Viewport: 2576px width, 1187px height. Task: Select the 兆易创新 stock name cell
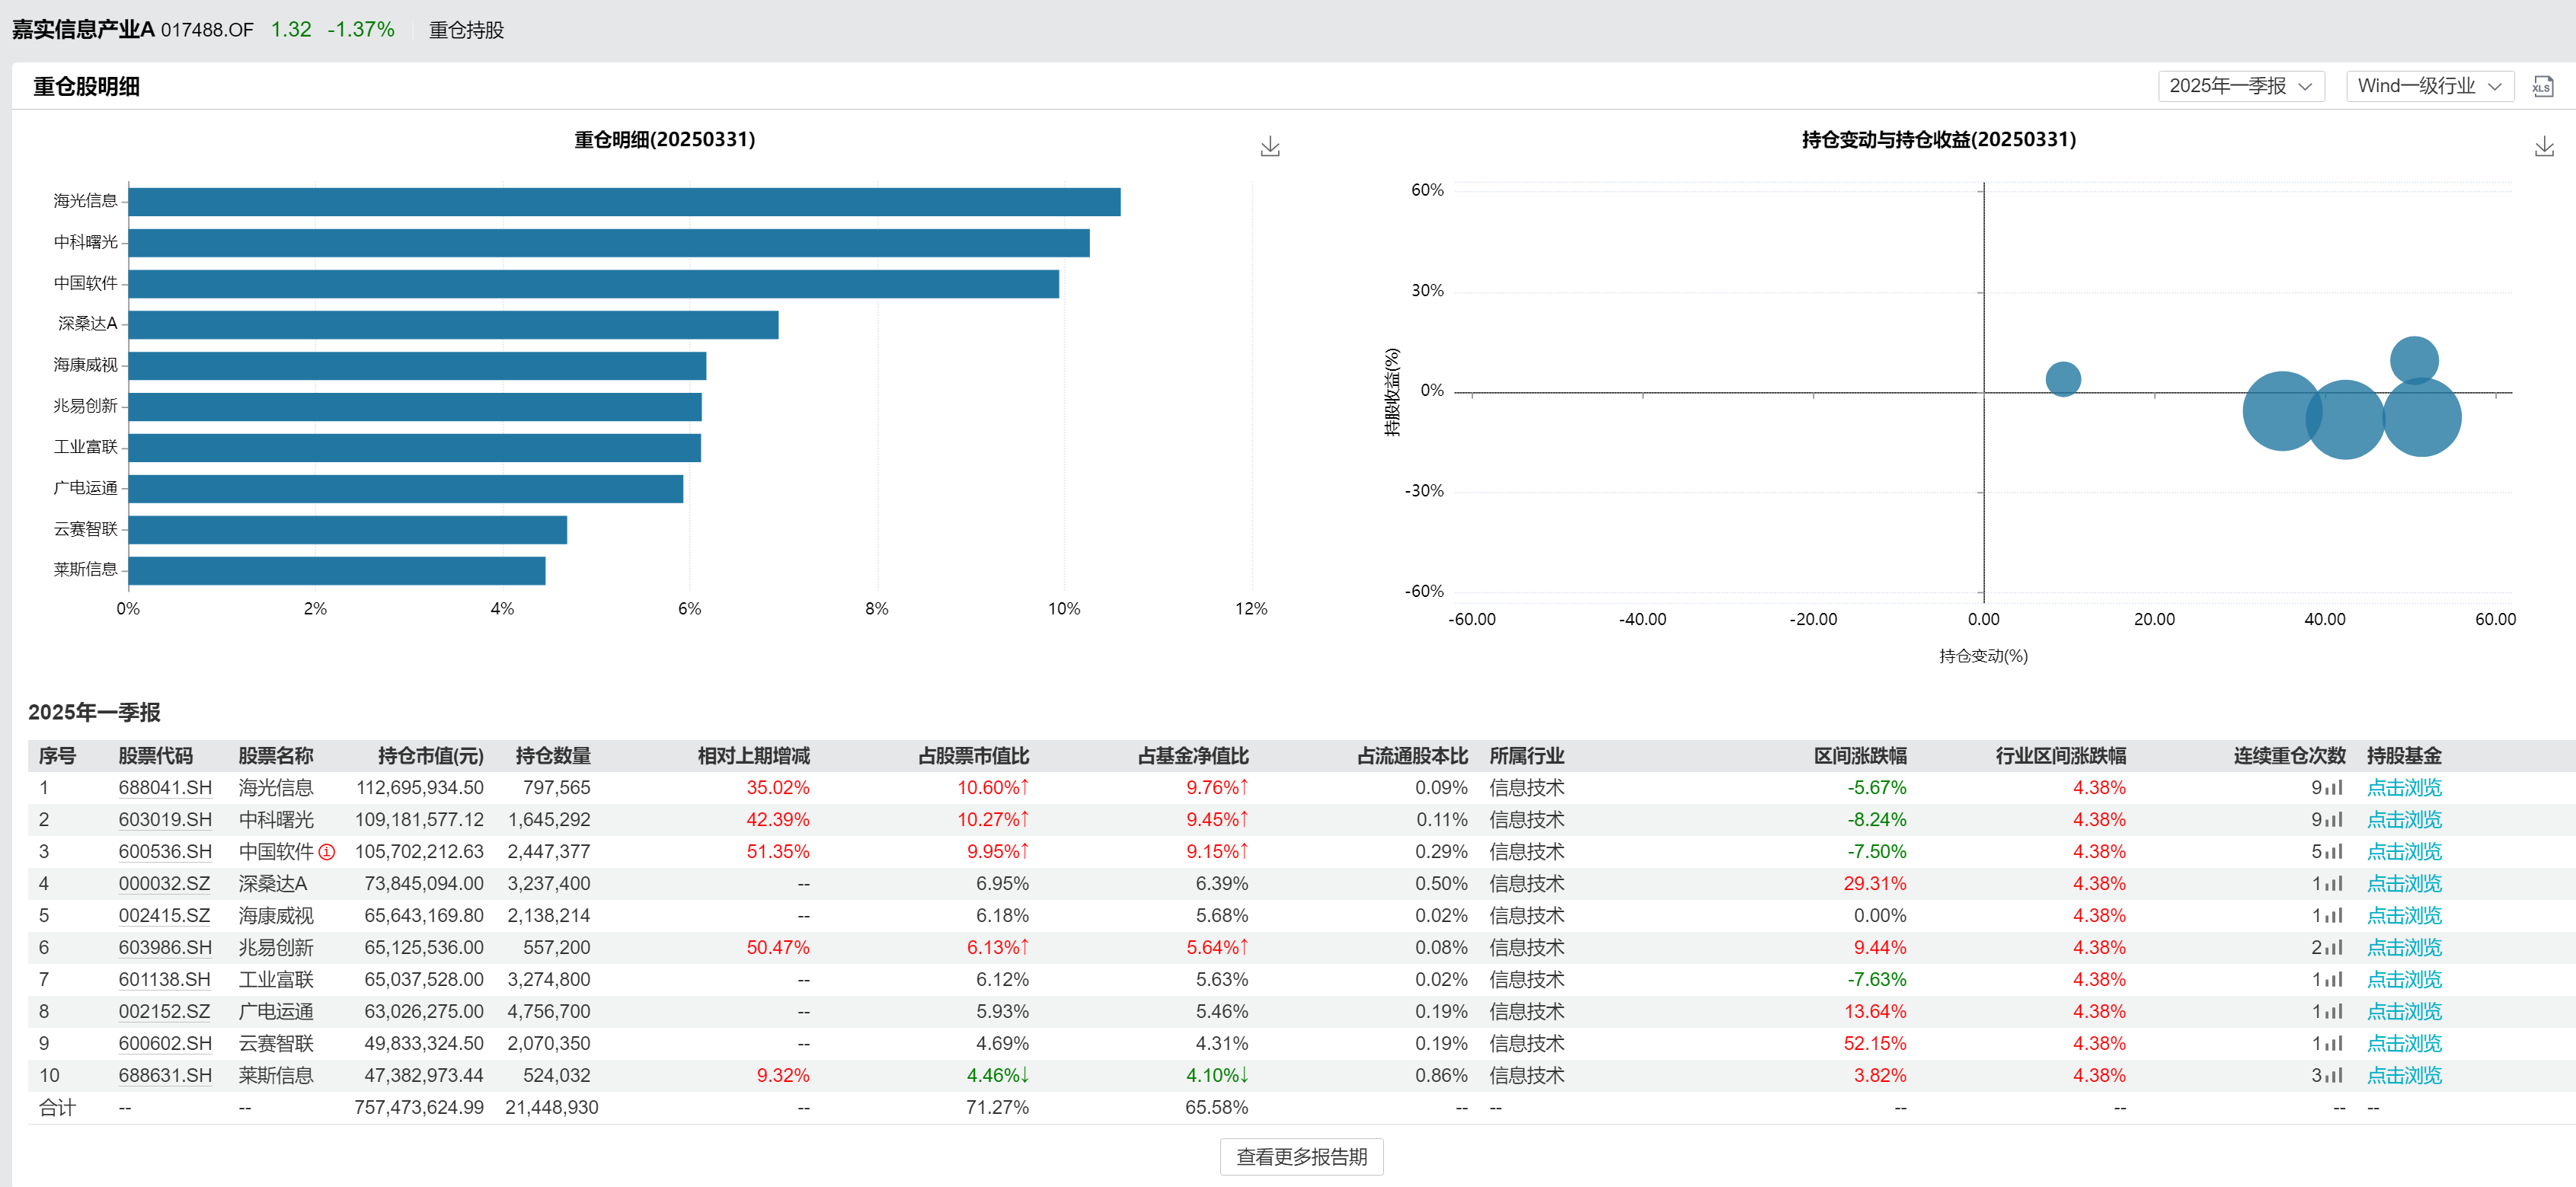tap(275, 948)
